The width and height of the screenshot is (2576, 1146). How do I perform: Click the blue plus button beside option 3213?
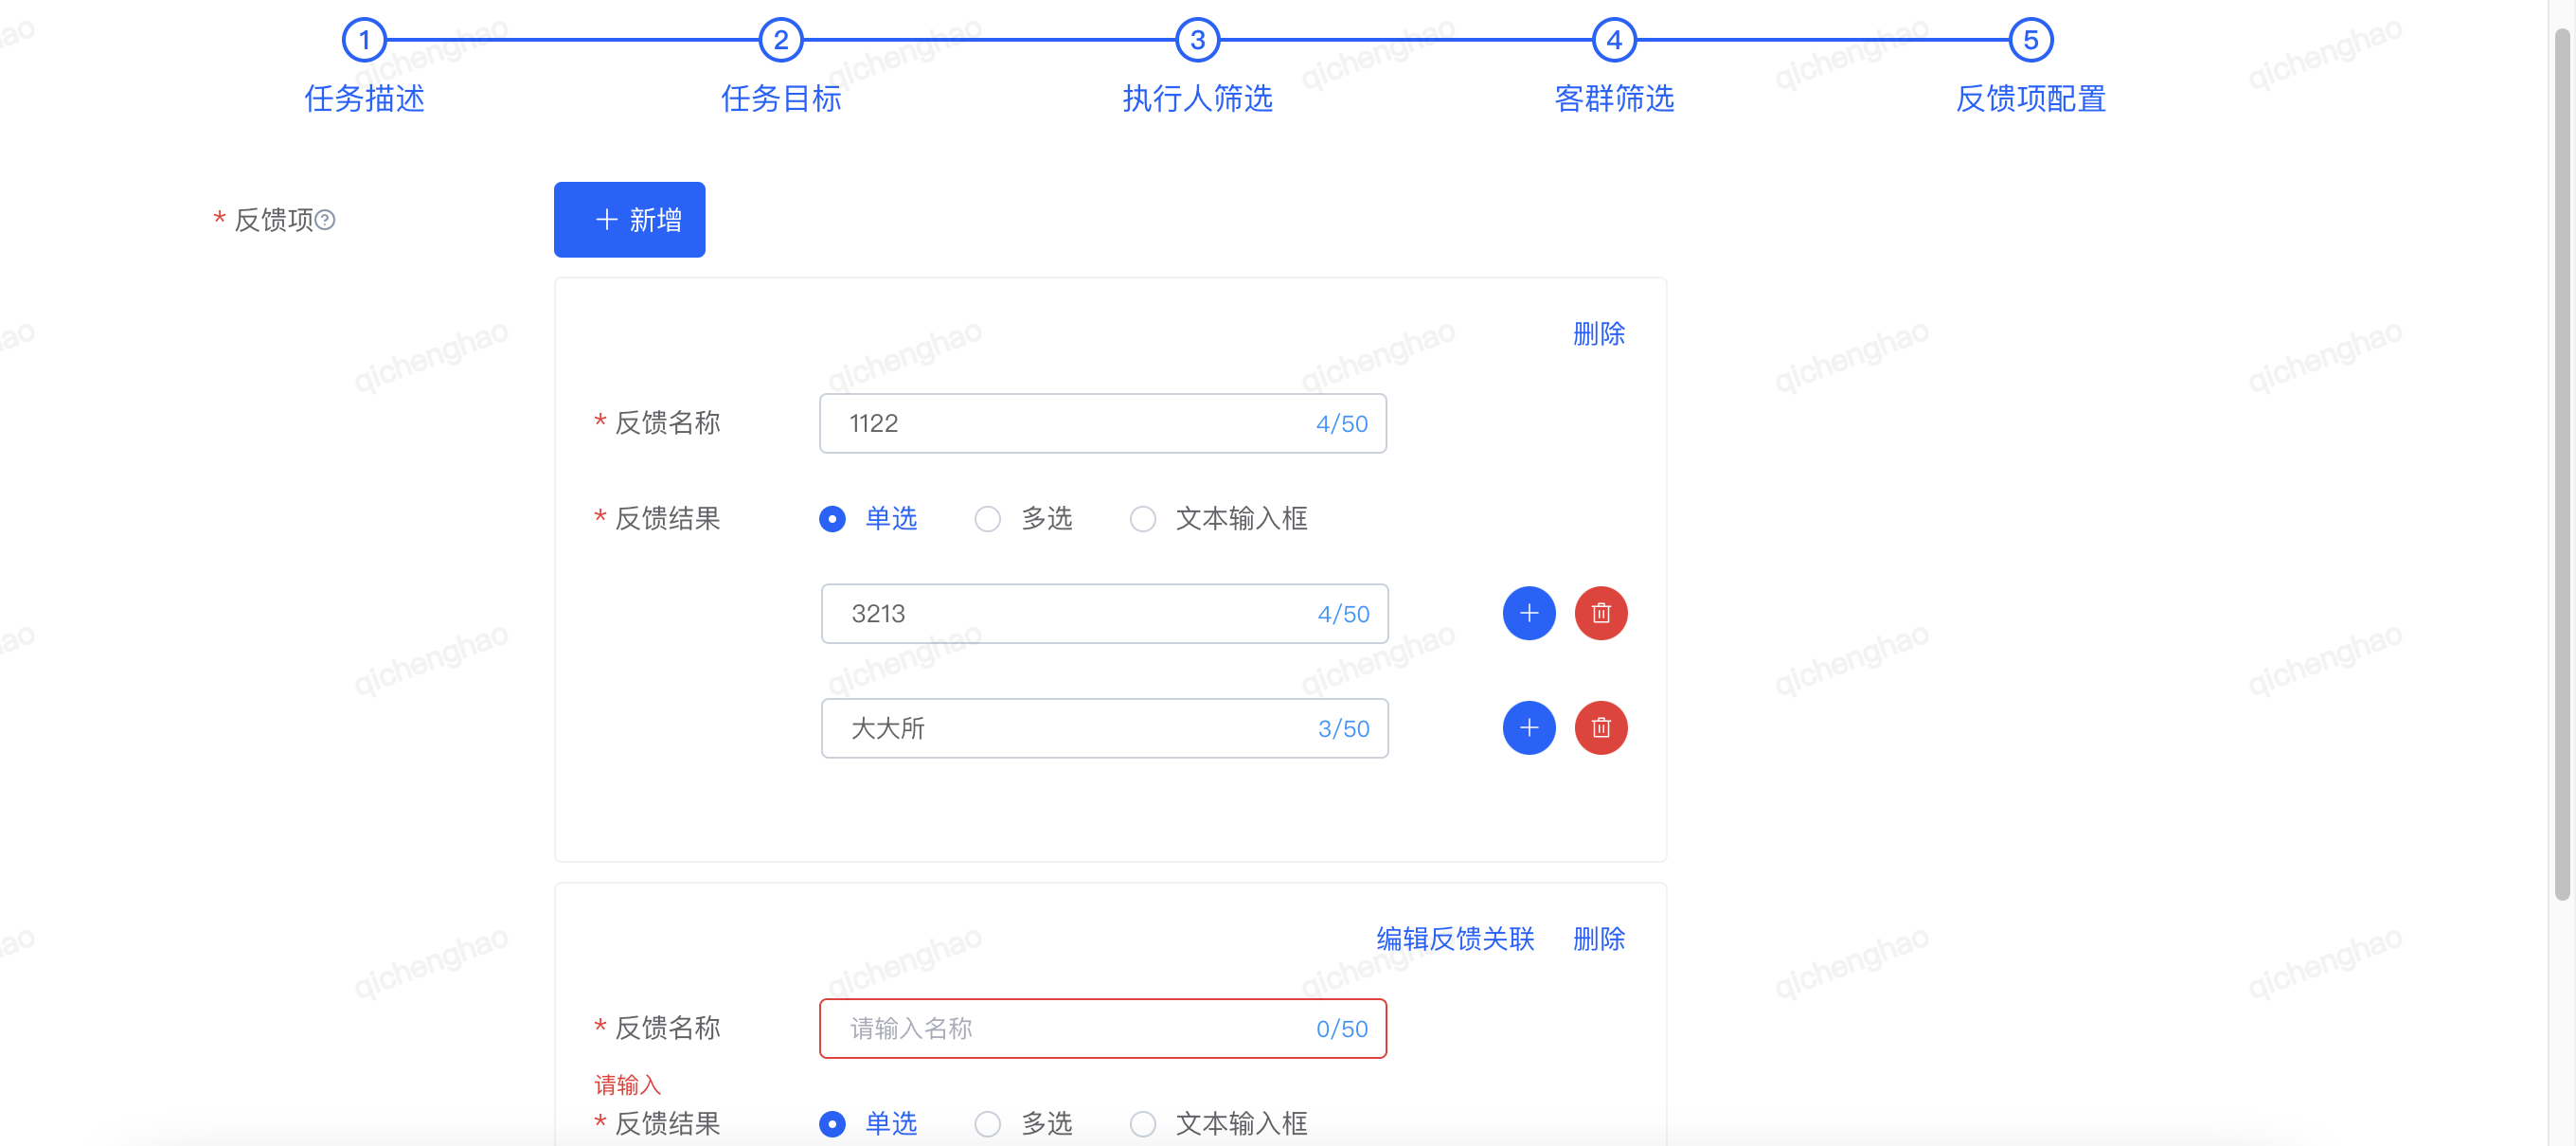point(1528,613)
